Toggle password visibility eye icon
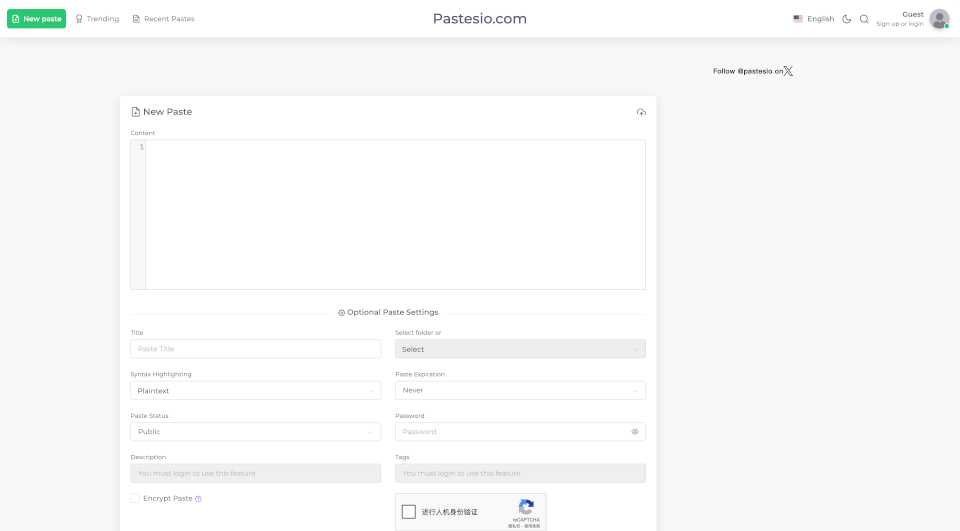 click(635, 432)
